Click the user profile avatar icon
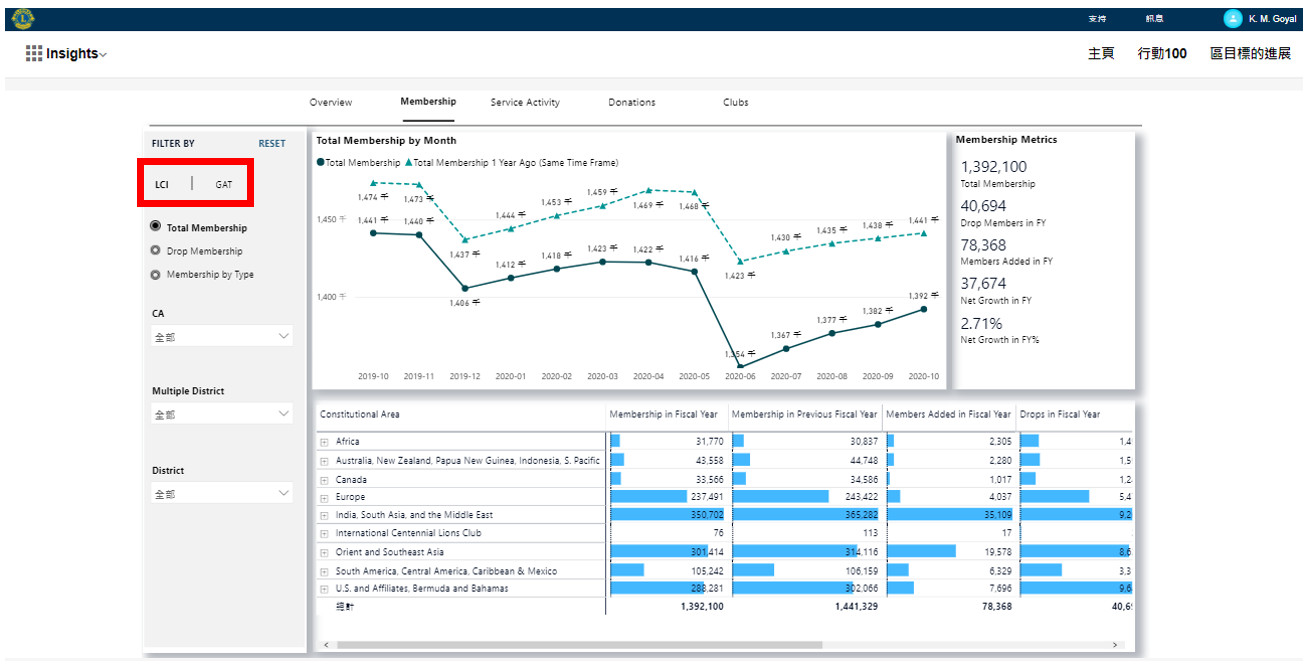The width and height of the screenshot is (1308, 672). [1232, 19]
